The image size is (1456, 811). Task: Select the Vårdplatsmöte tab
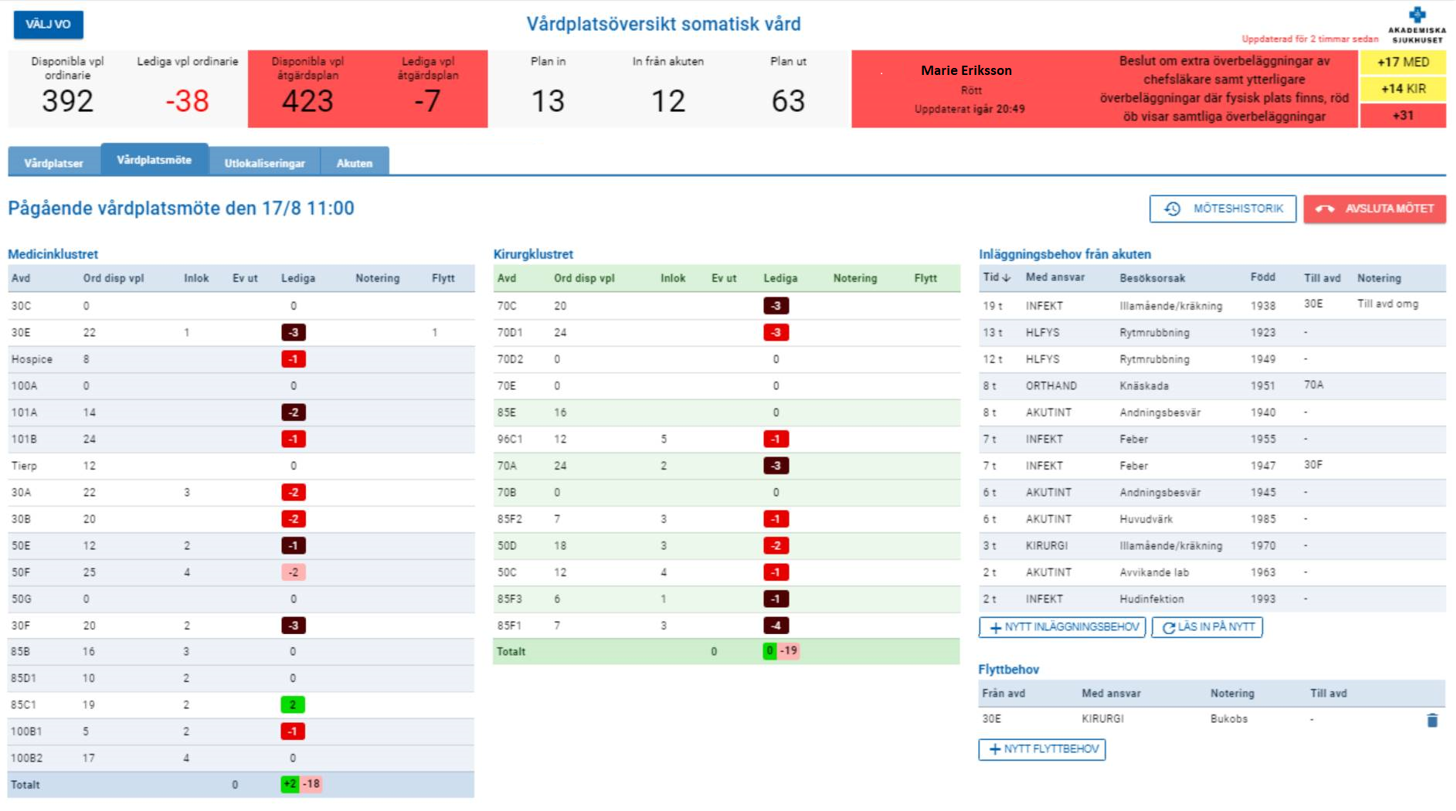click(x=154, y=160)
